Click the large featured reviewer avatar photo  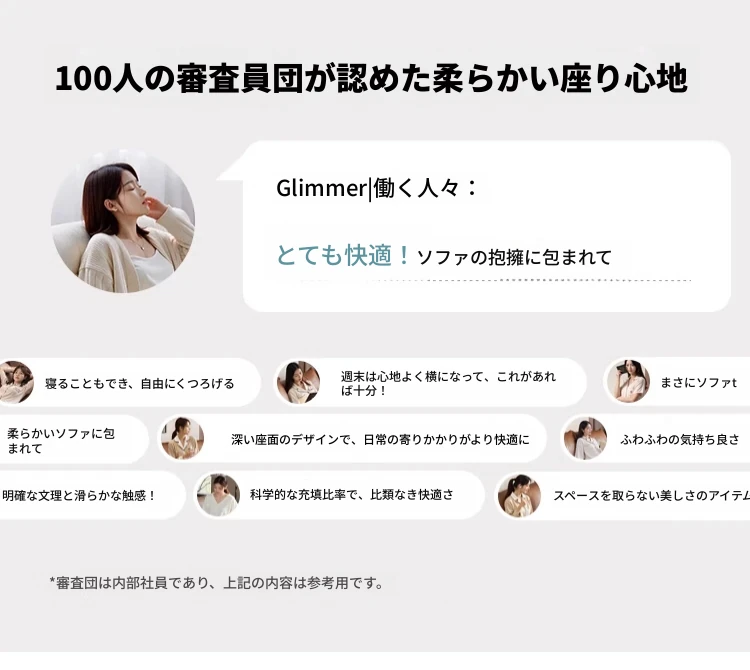coord(123,221)
